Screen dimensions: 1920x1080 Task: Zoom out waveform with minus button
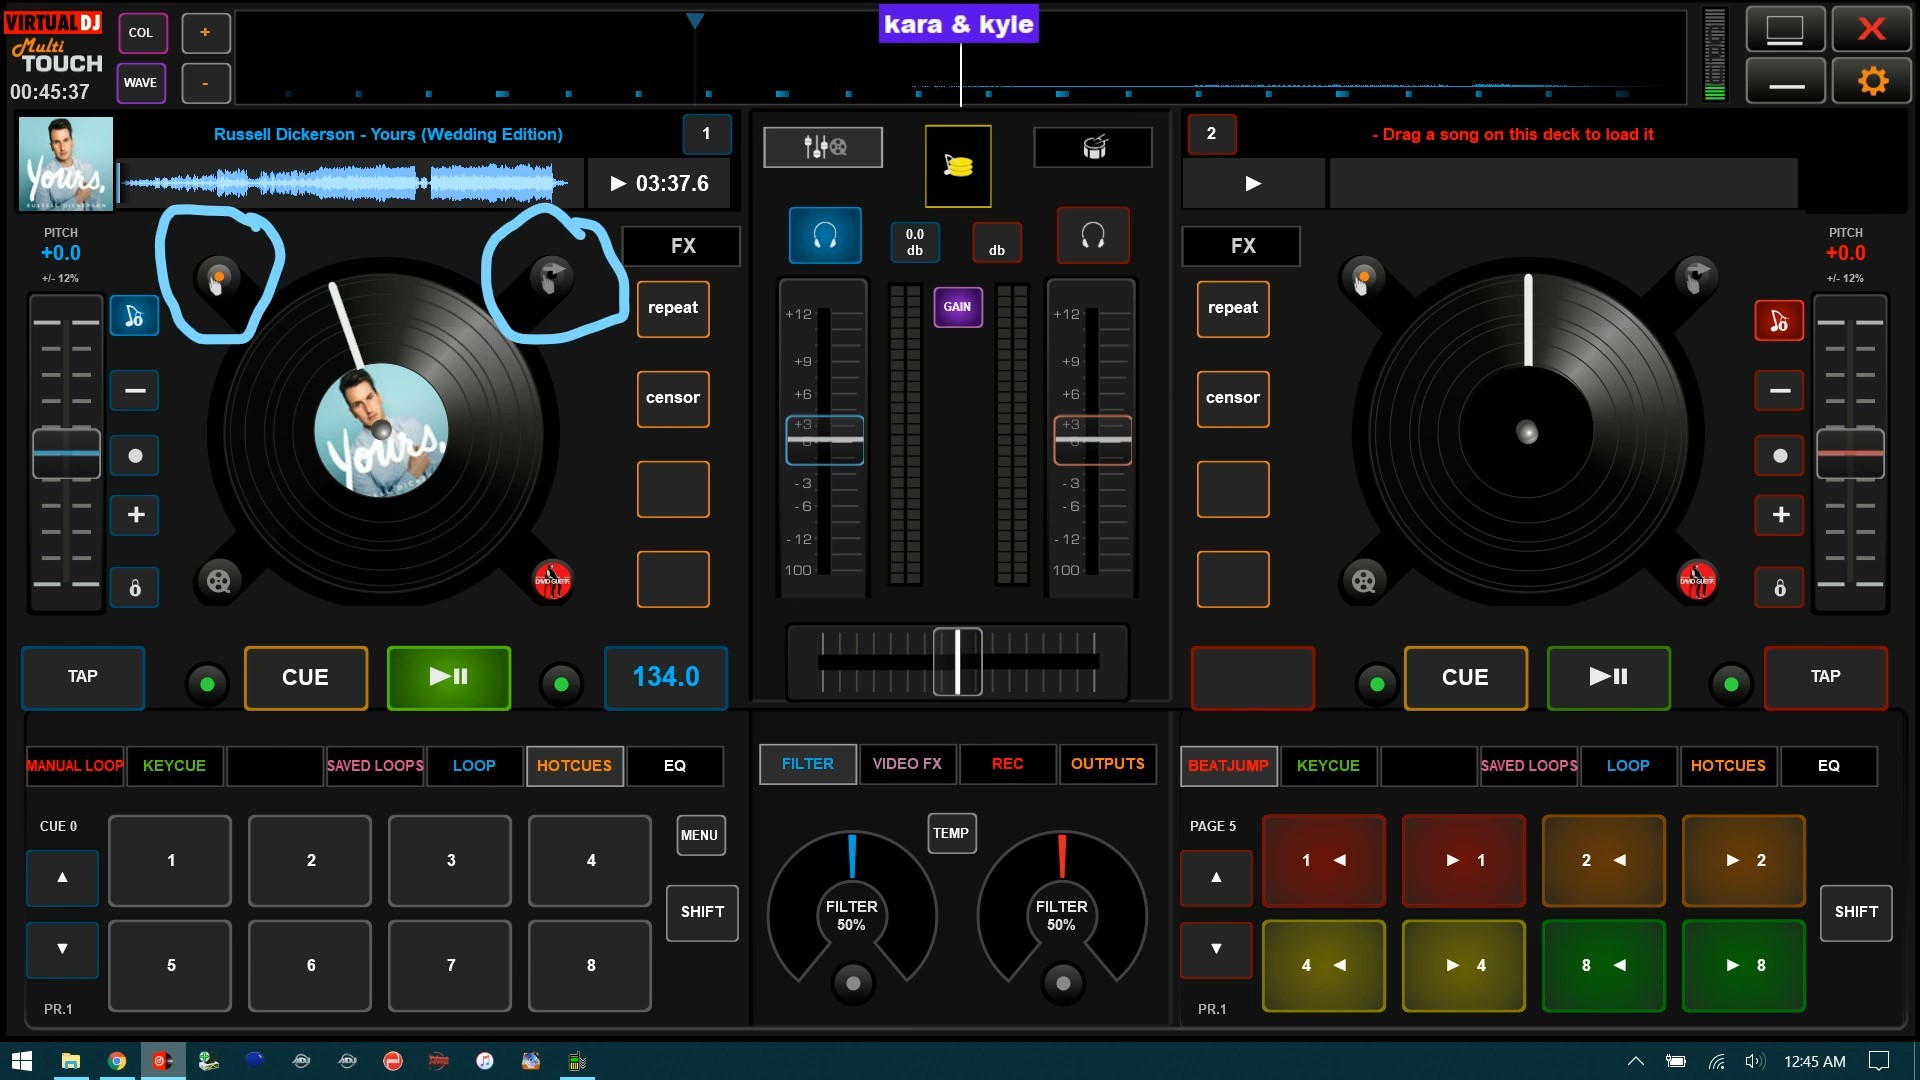[205, 83]
